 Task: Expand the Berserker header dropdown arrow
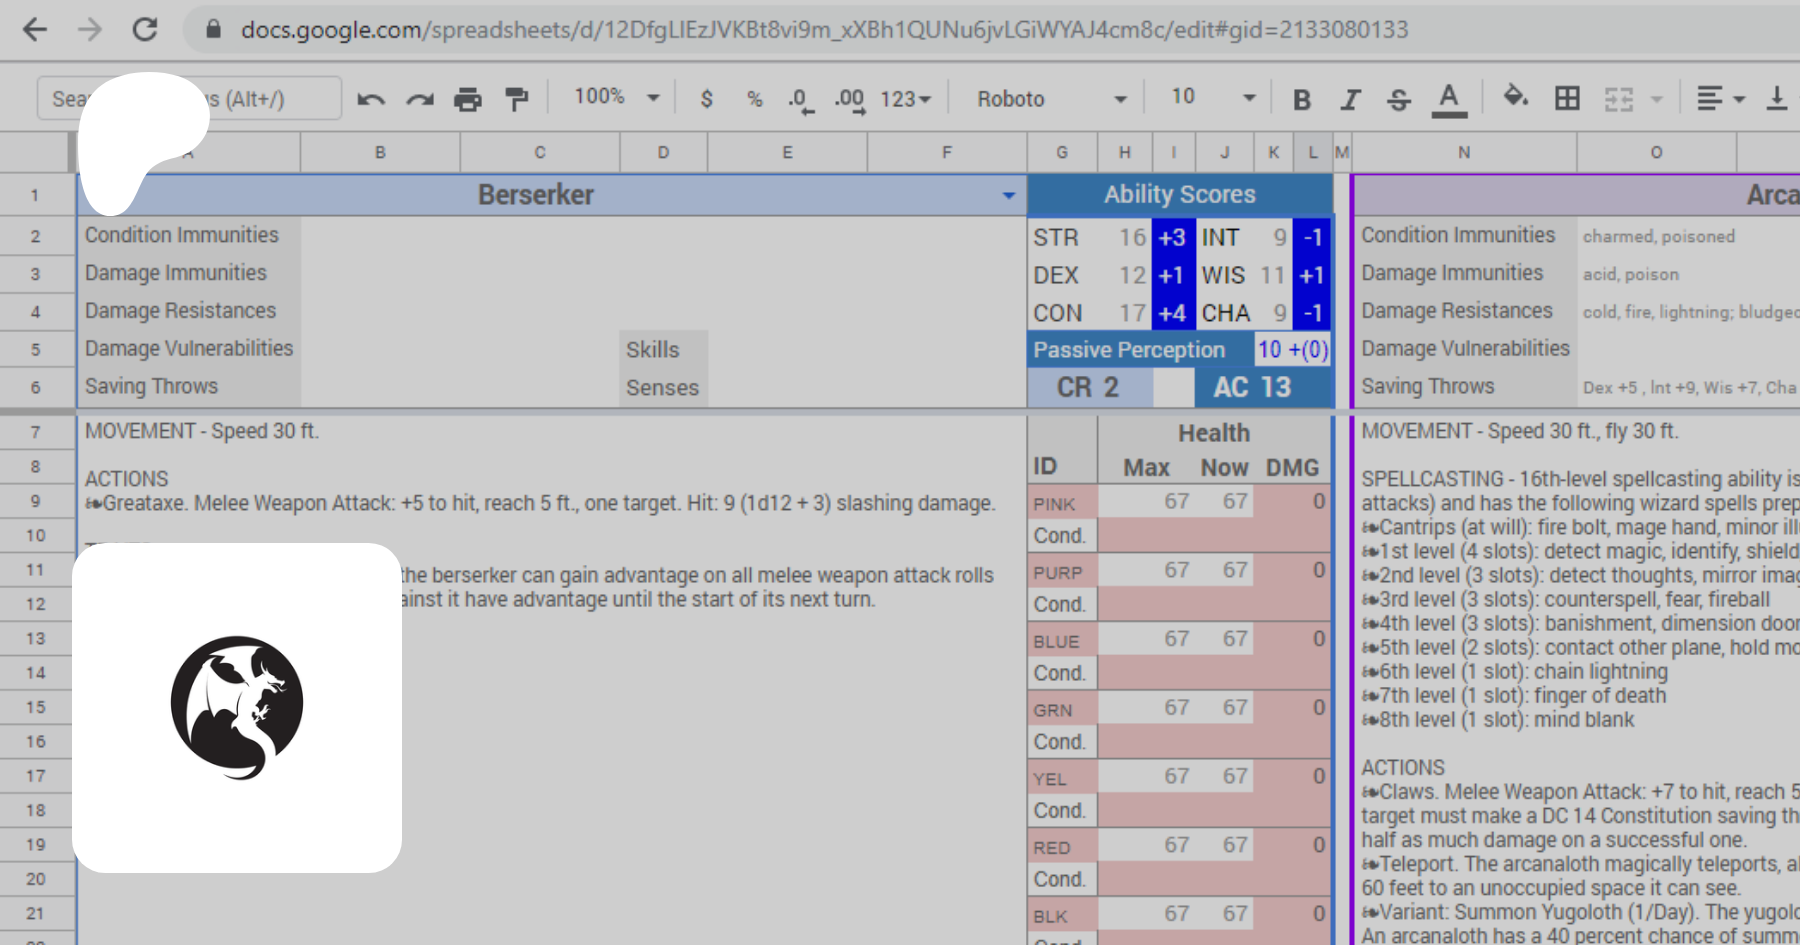pos(1008,196)
